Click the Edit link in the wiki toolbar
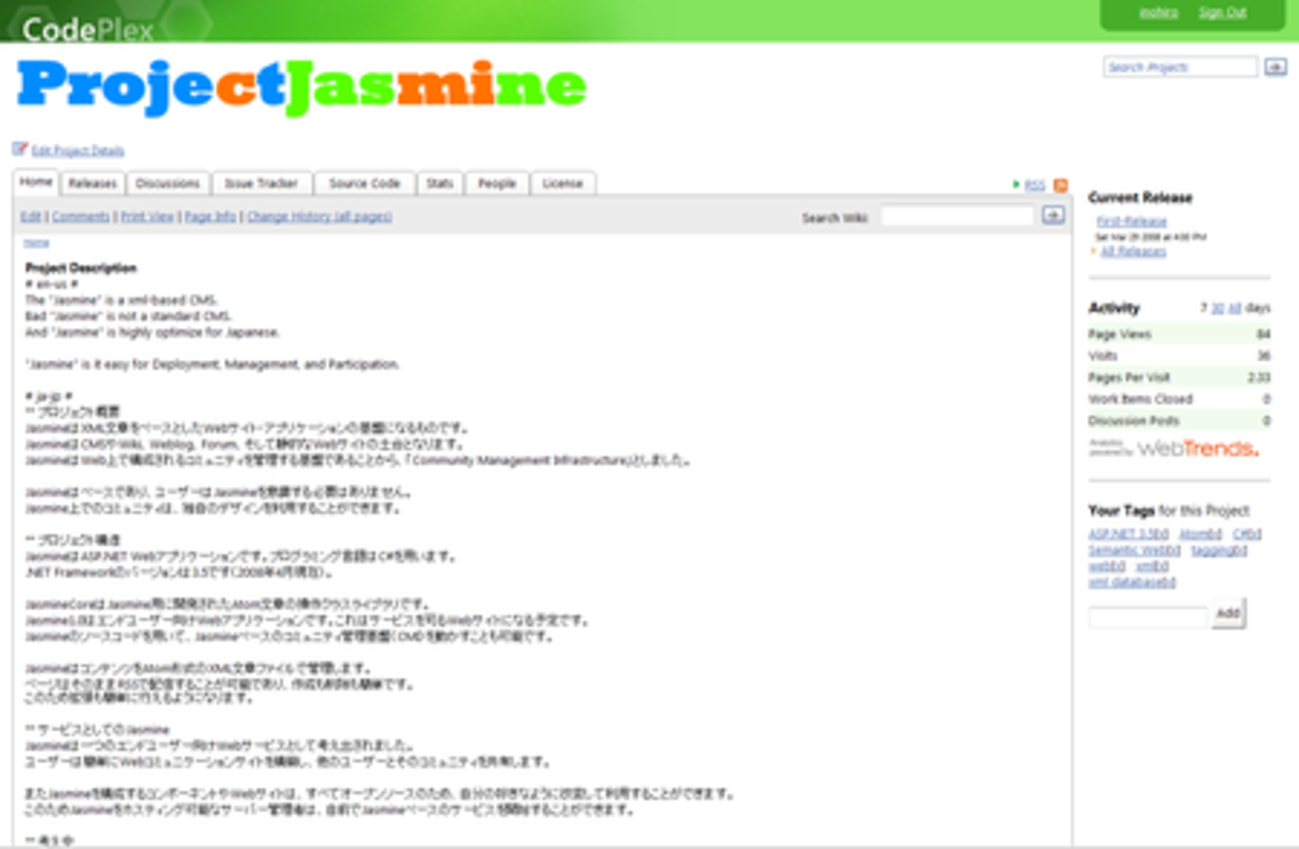 [31, 216]
